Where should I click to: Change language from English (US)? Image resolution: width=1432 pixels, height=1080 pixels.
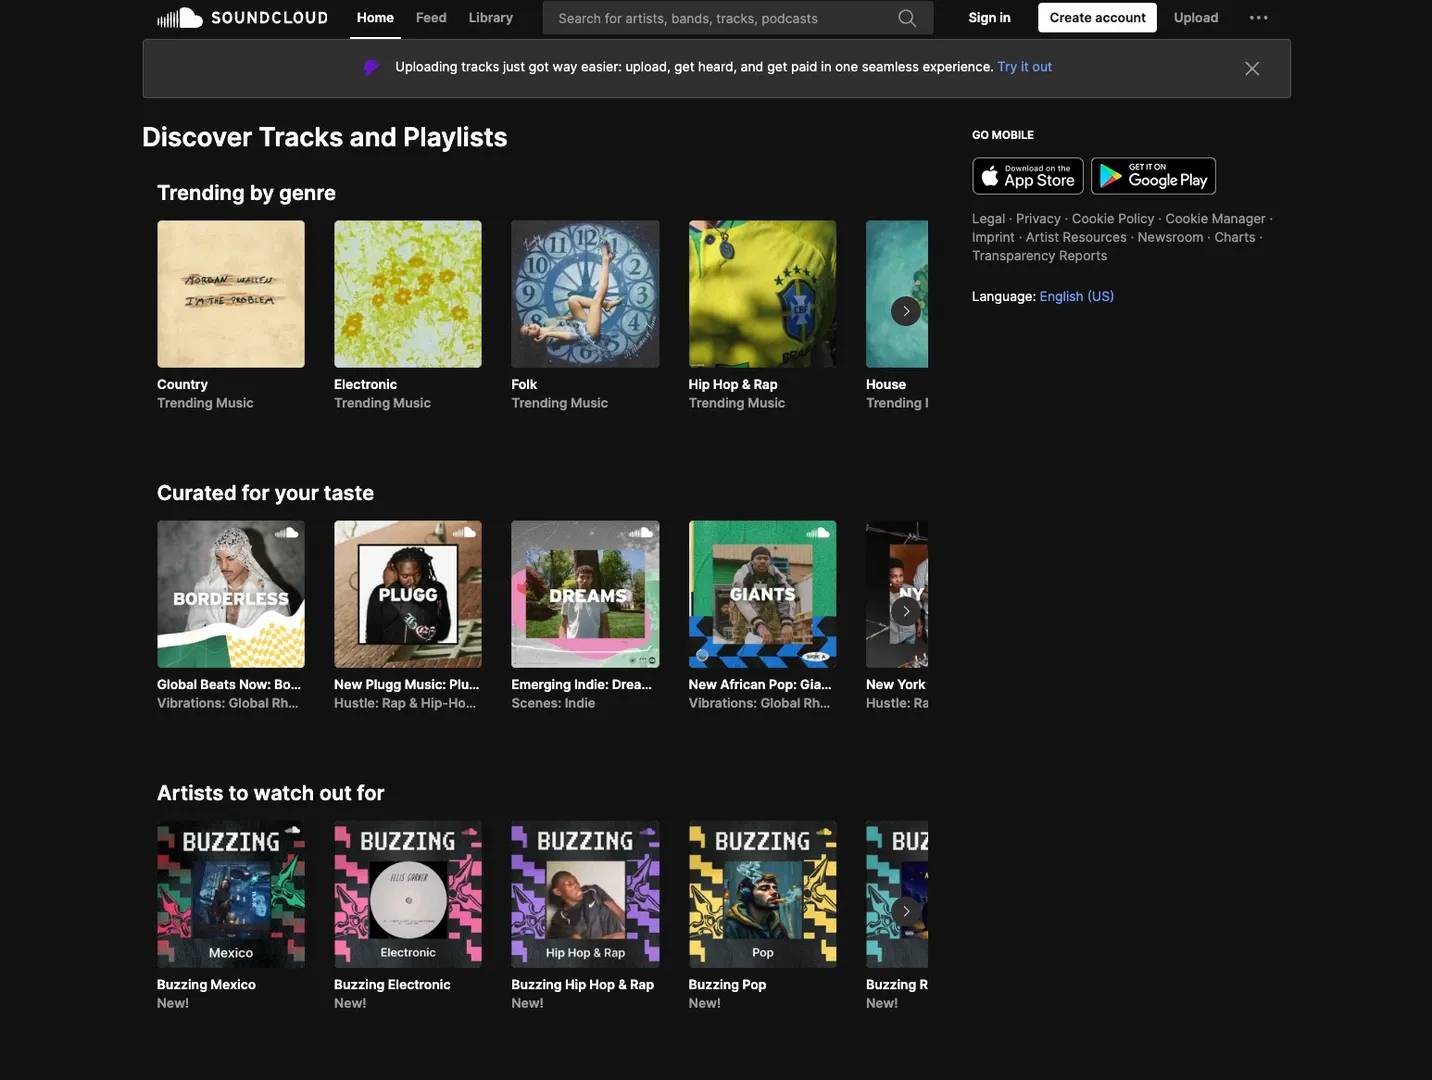1076,296
